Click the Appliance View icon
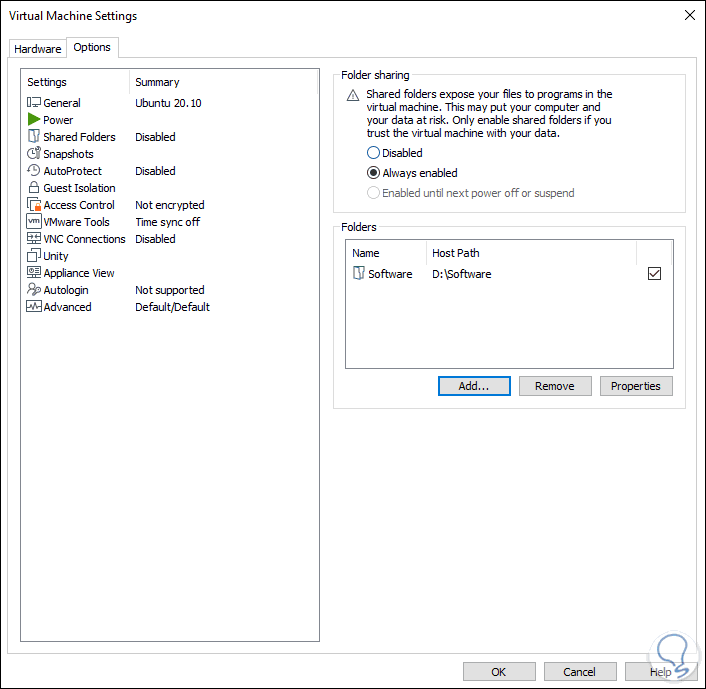Viewport: 706px width, 689px height. 34,272
